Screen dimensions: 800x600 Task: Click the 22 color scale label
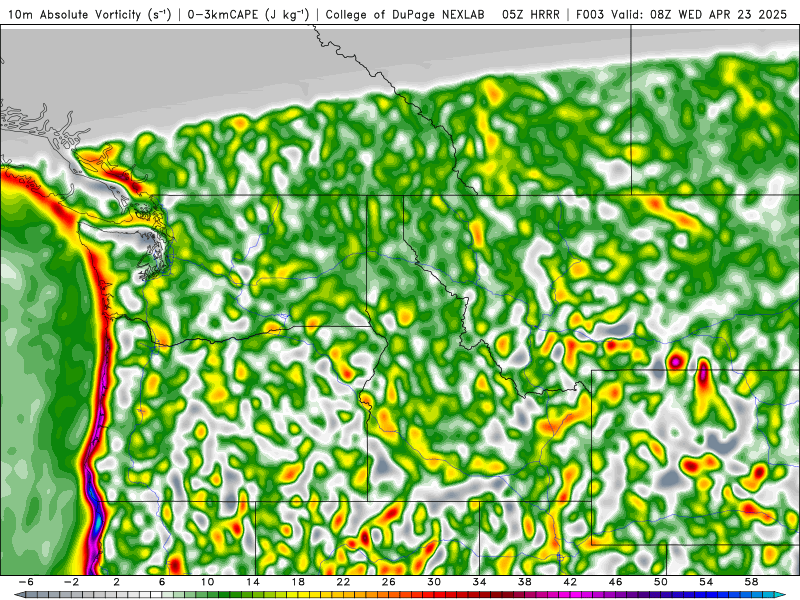(x=343, y=582)
